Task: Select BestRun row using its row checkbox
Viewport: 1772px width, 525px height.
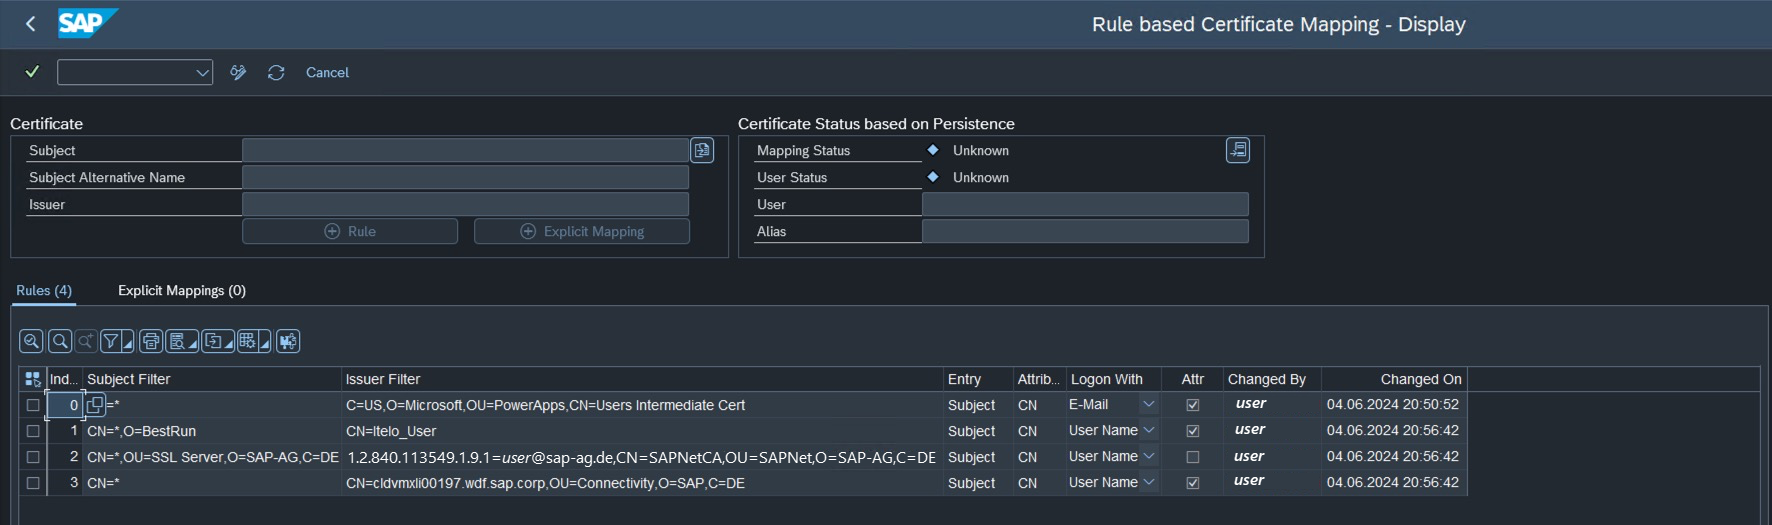Action: [x=33, y=431]
